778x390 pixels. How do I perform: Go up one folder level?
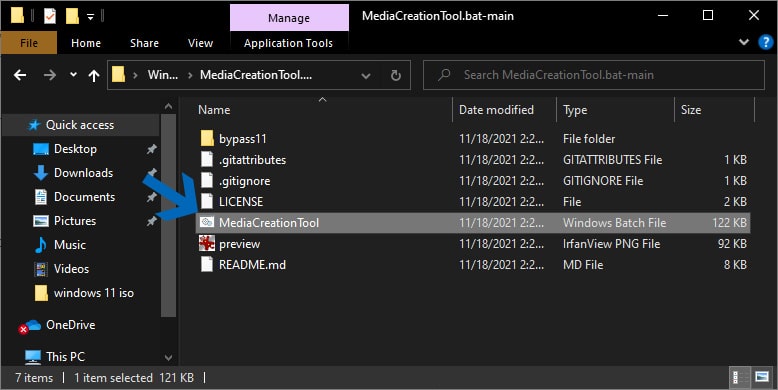coord(94,75)
